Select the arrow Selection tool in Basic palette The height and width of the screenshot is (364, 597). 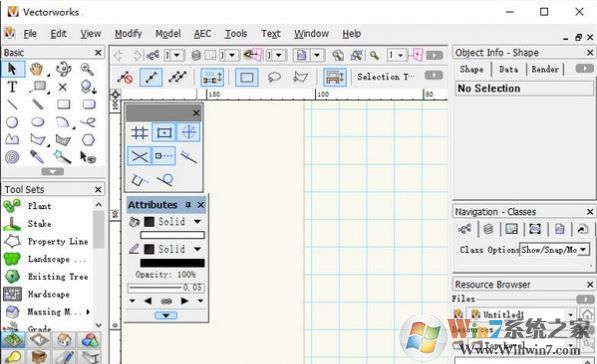(12, 69)
